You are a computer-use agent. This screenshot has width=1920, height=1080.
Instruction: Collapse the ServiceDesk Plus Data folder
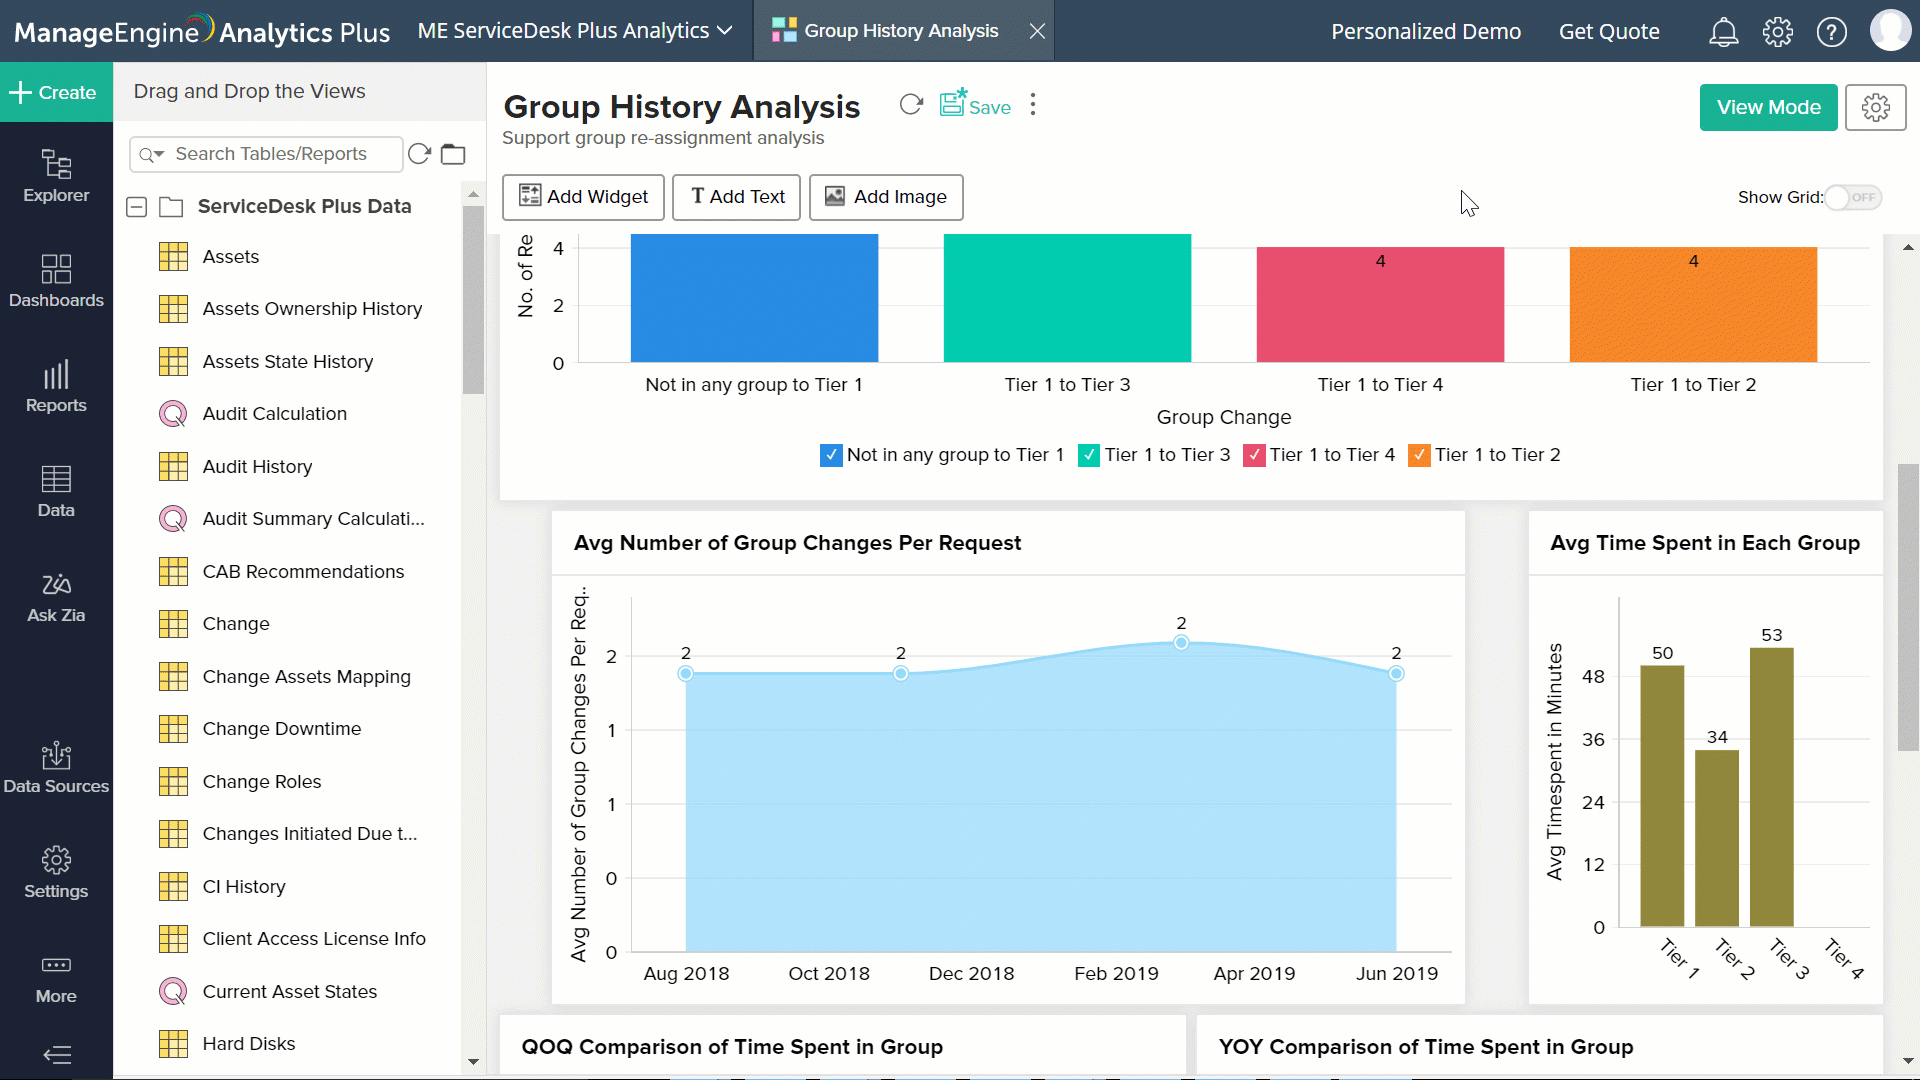(x=135, y=206)
